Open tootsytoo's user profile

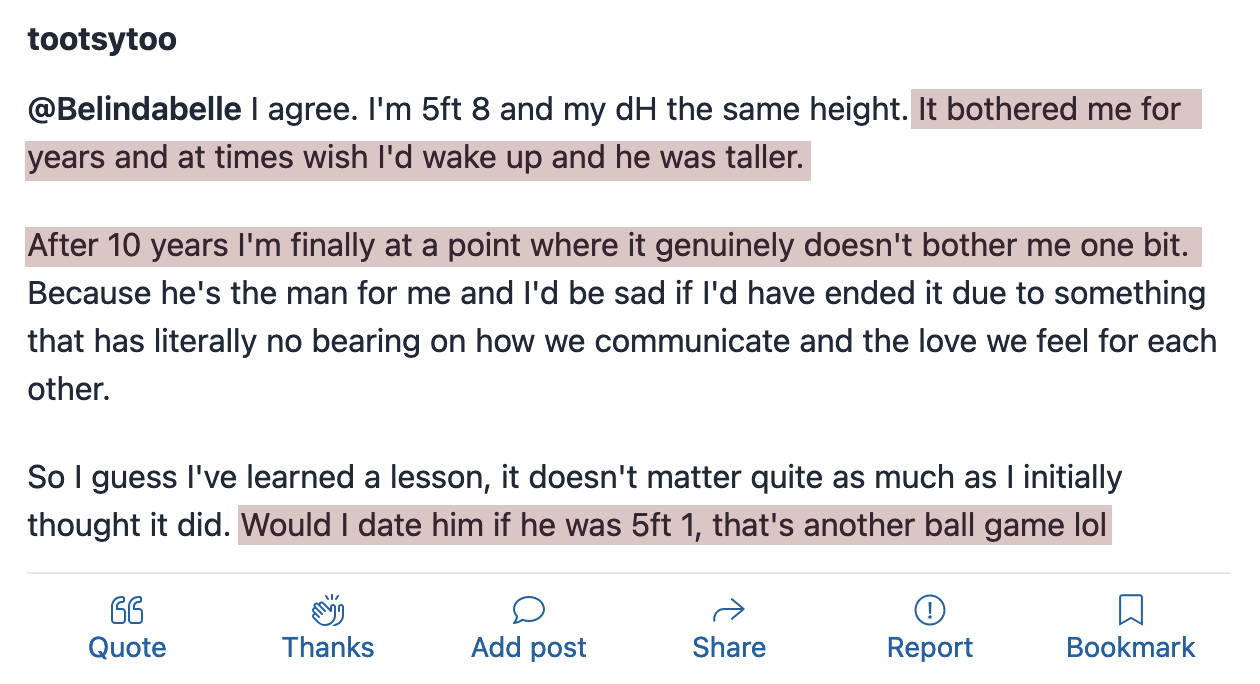point(102,40)
